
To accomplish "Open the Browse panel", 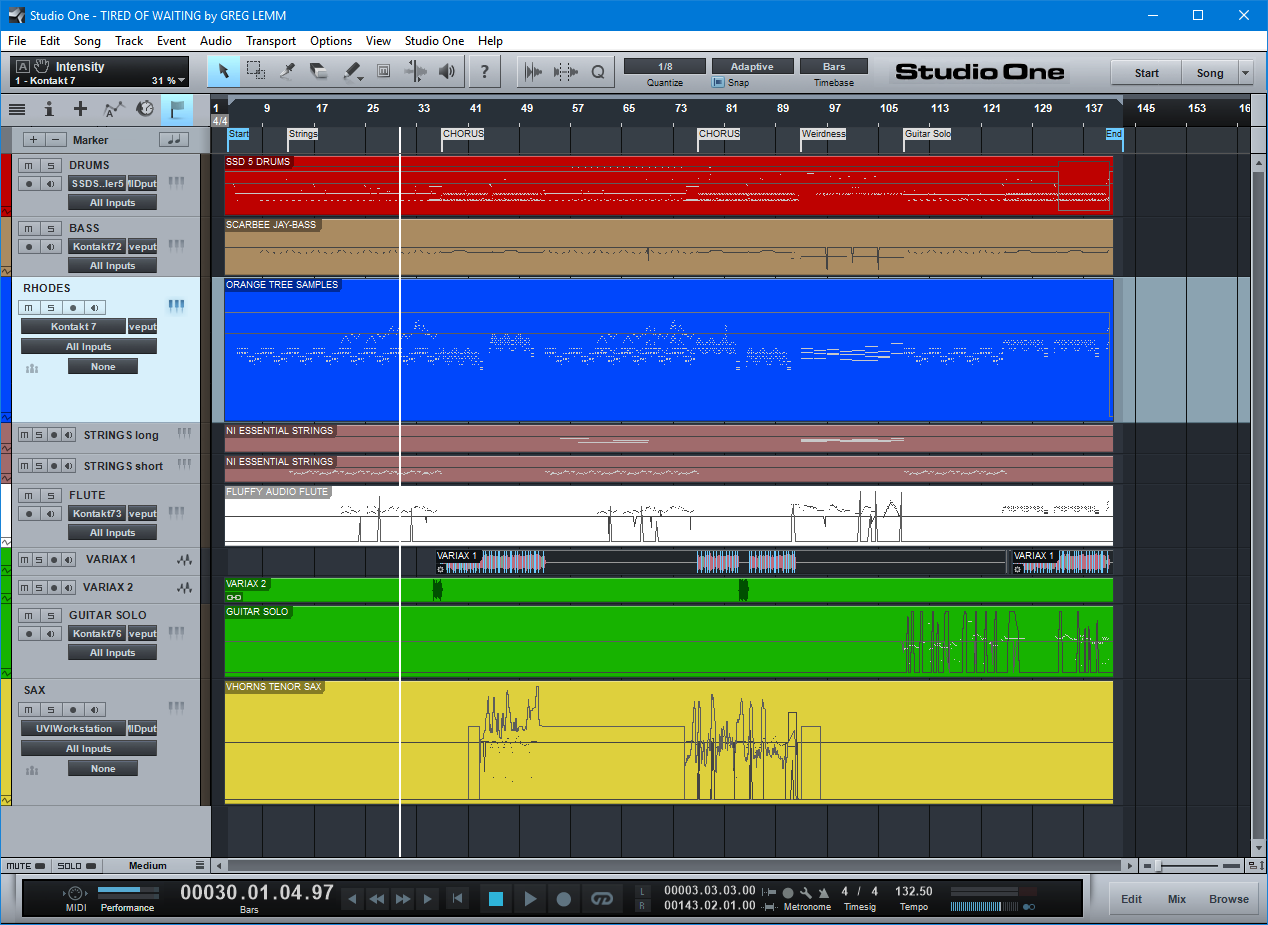I will pyautogui.click(x=1229, y=899).
